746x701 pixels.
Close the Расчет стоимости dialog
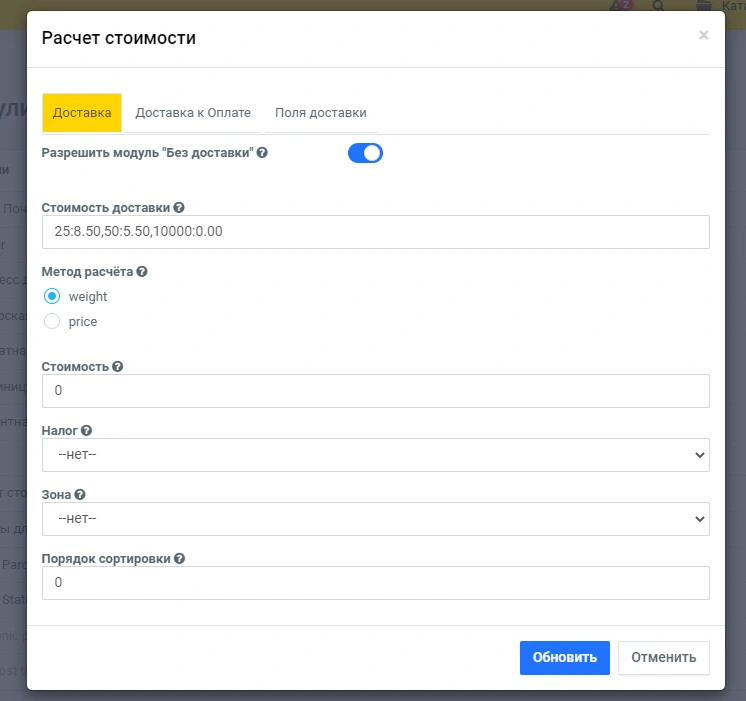(x=703, y=36)
